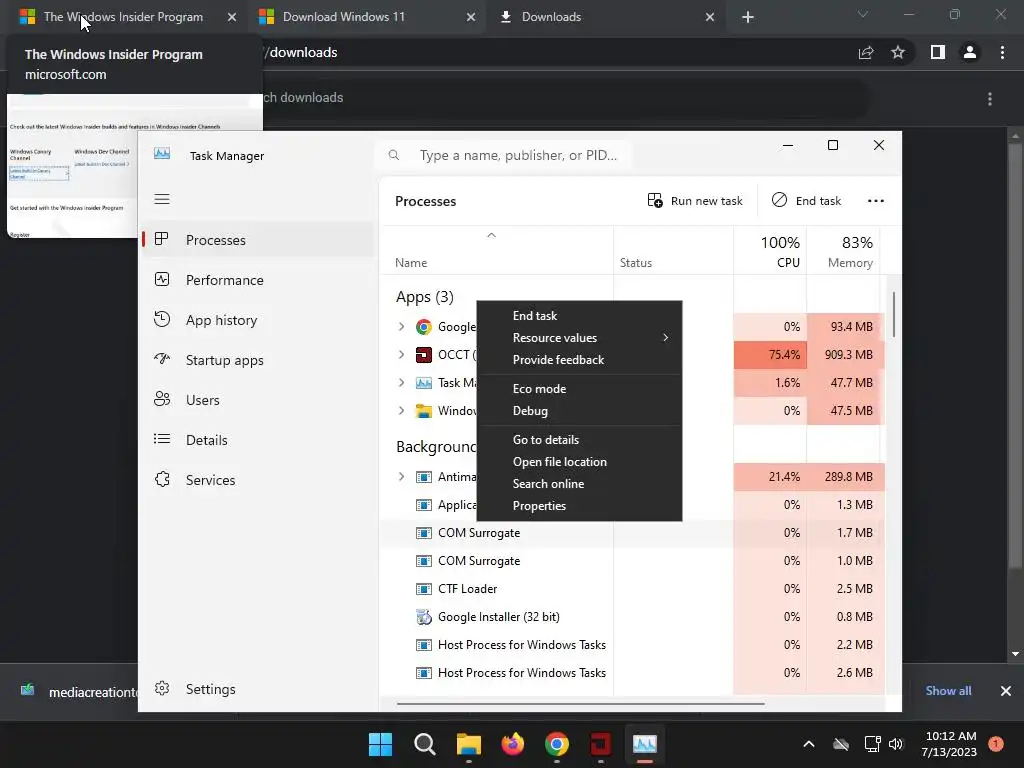Choose Open file location
1024x768 pixels.
tap(579, 462)
